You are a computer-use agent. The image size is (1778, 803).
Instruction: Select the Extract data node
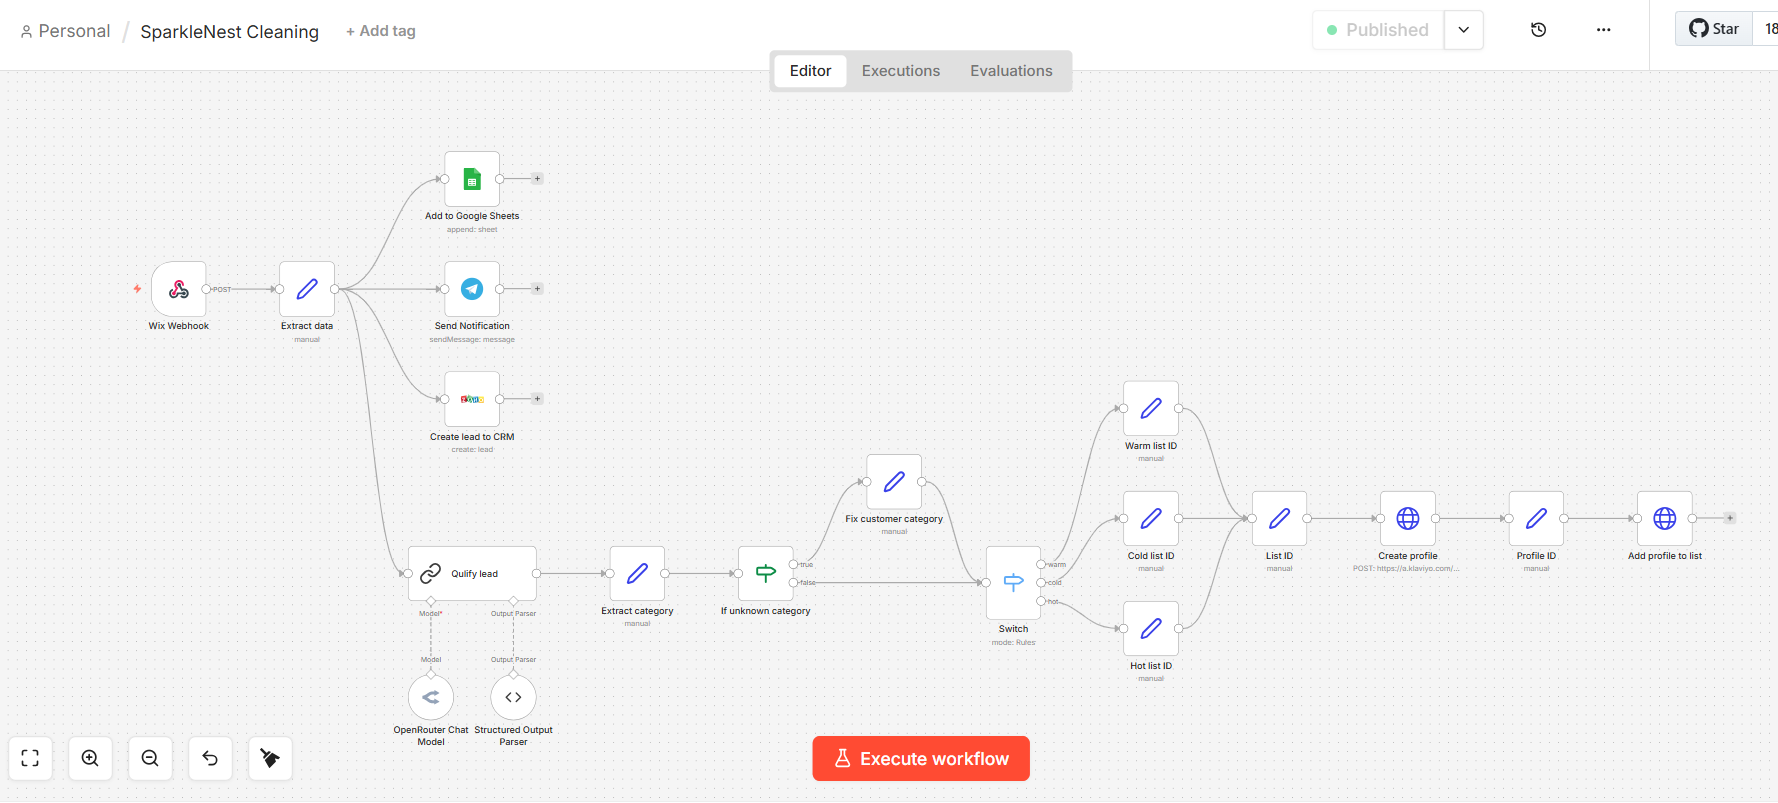[307, 289]
